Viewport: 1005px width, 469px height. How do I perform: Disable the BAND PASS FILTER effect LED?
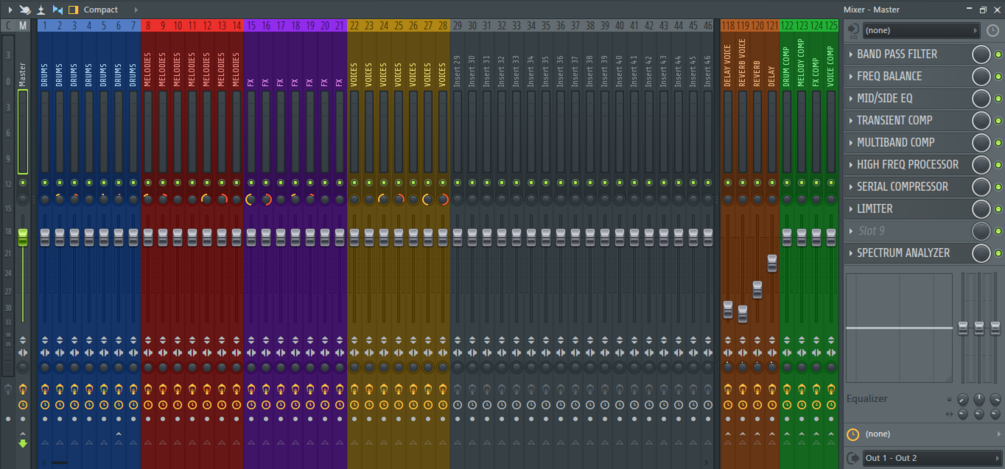click(998, 55)
